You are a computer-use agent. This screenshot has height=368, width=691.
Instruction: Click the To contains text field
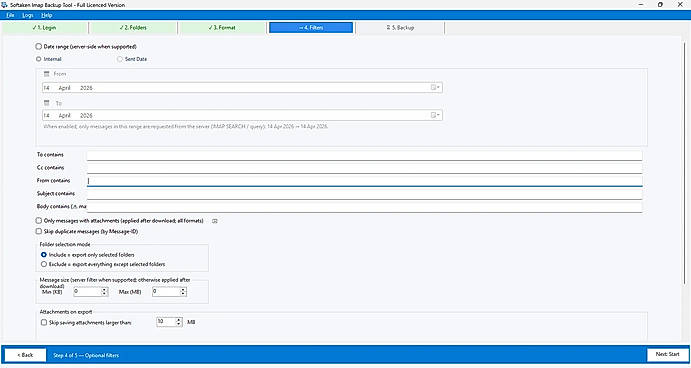pyautogui.click(x=364, y=155)
